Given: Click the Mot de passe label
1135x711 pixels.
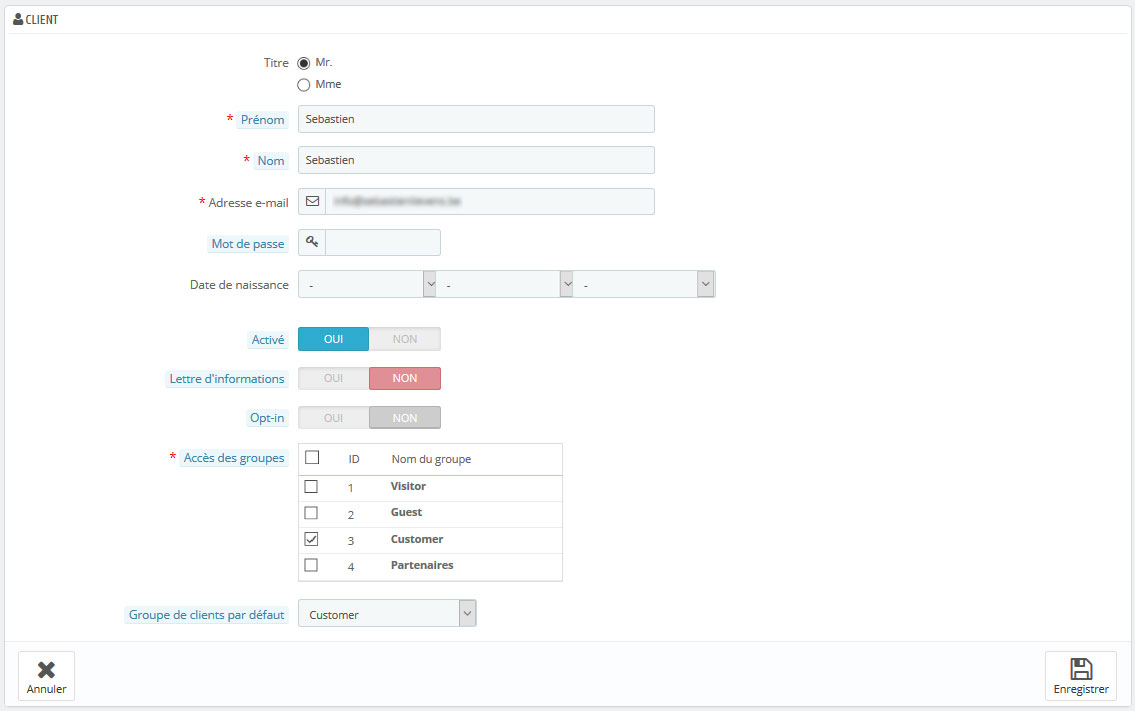Looking at the screenshot, I should pyautogui.click(x=248, y=244).
